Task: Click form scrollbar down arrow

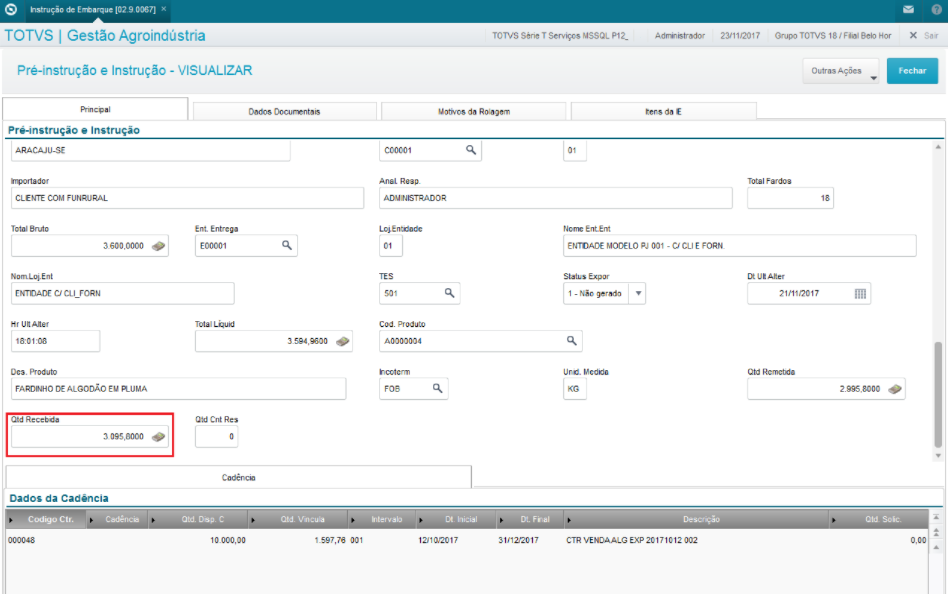Action: point(938,456)
